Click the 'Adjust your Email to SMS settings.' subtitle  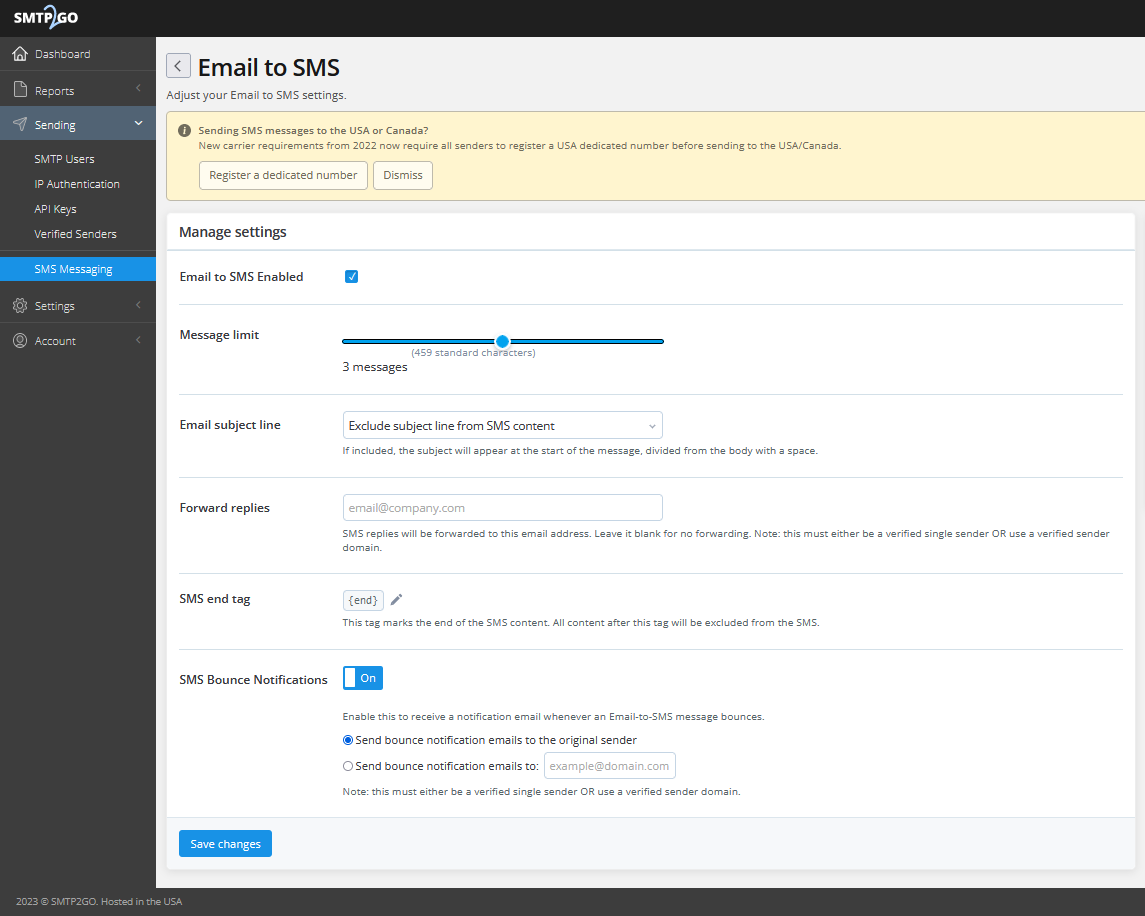click(256, 95)
